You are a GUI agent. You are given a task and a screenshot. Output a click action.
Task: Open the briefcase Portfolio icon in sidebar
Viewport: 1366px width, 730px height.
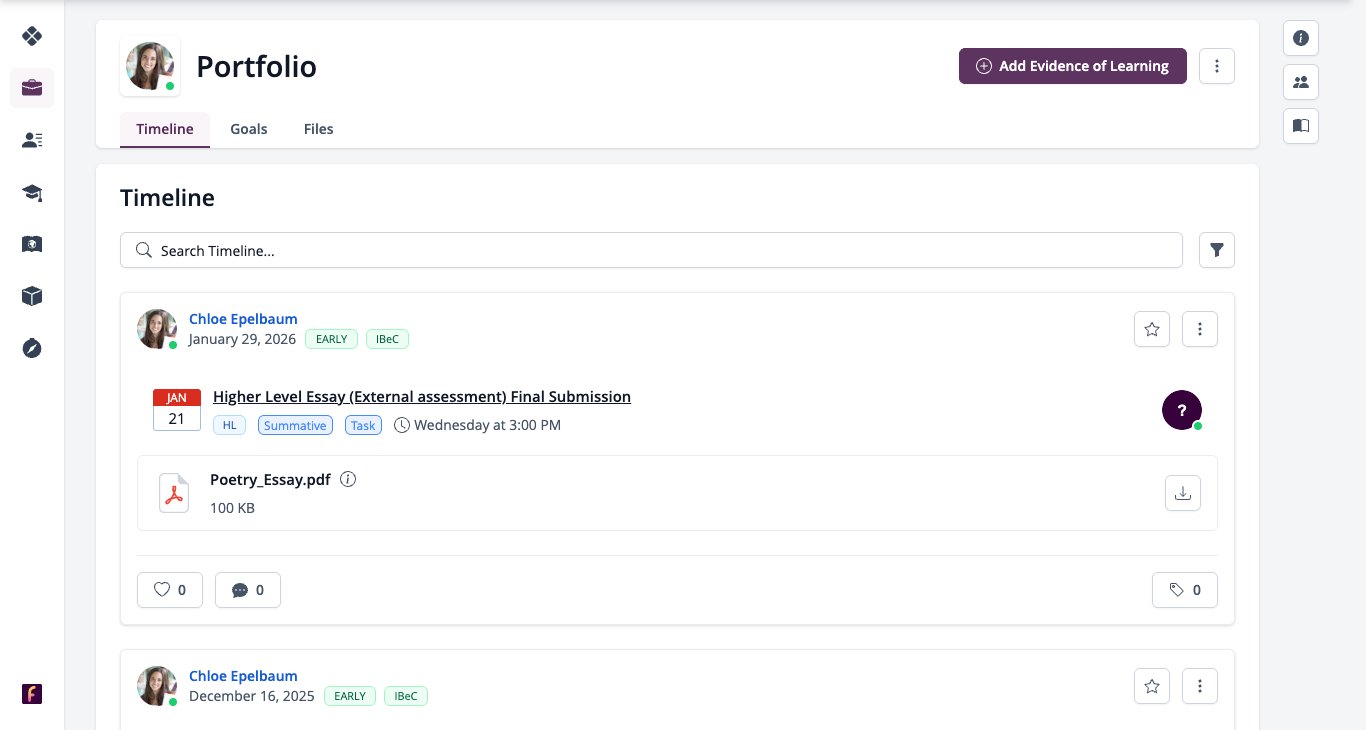[32, 88]
